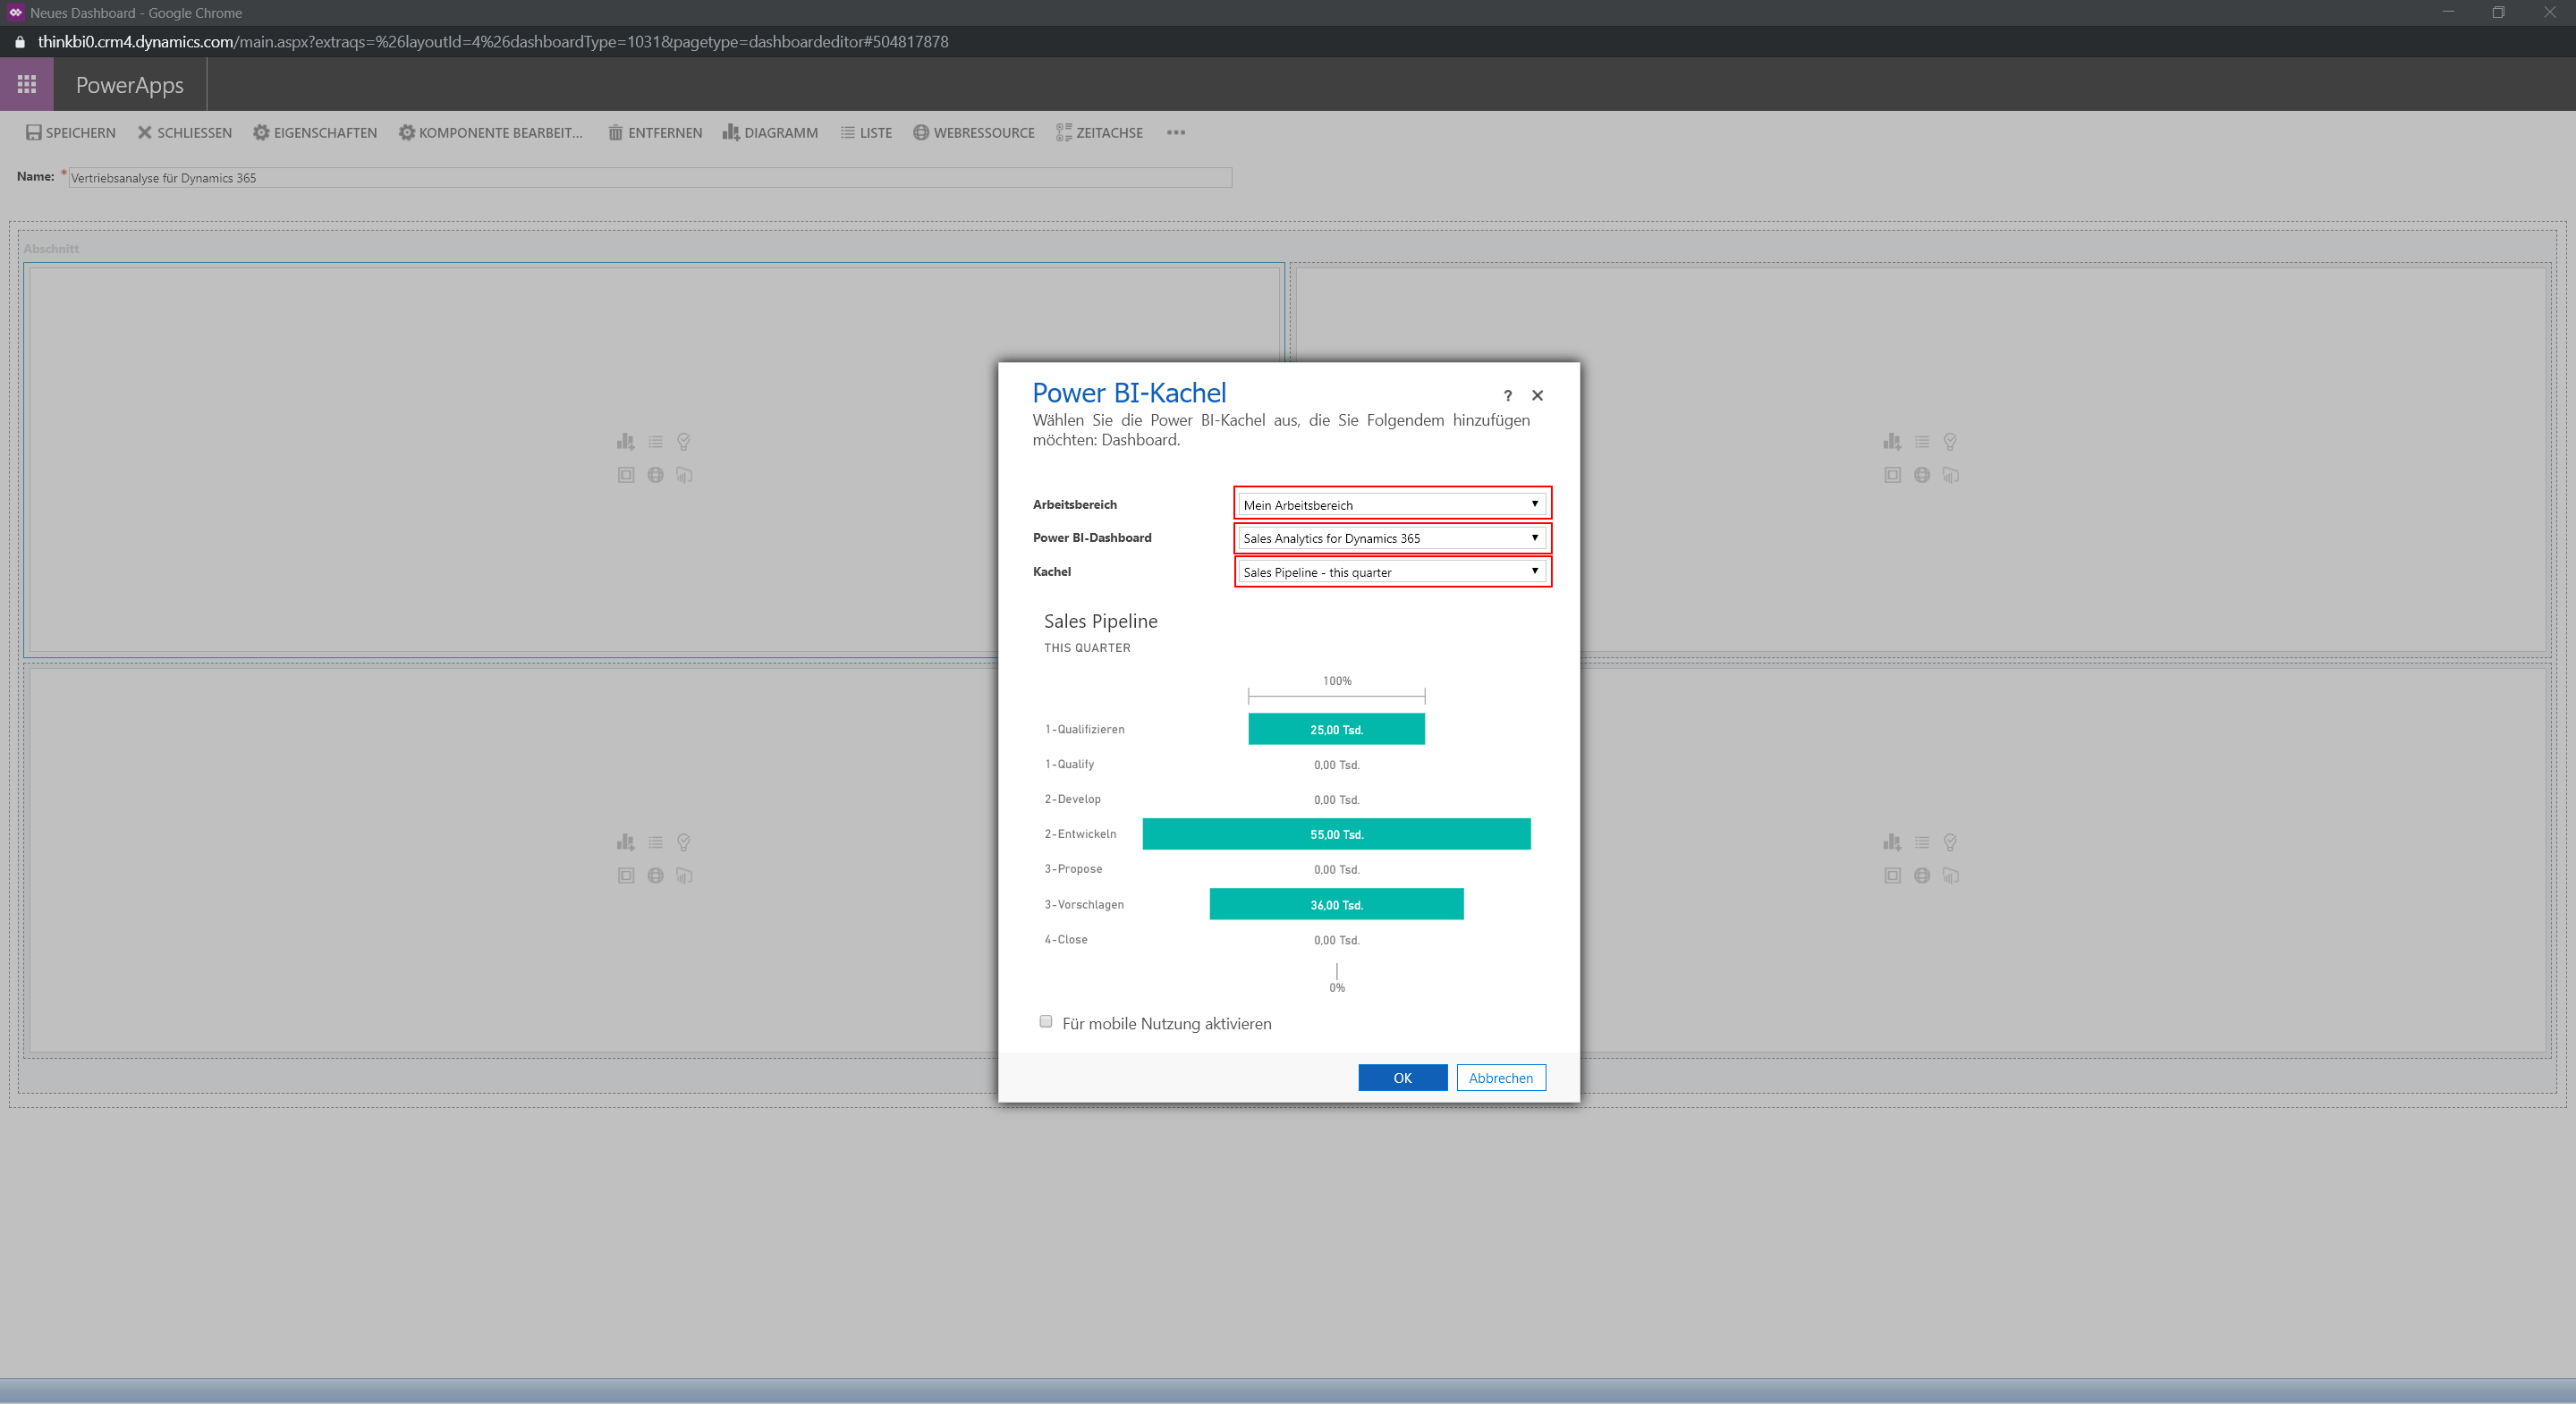Insert the assistant lightbulb in the bottom-left cell
This screenshot has width=2576, height=1404.
click(x=684, y=842)
